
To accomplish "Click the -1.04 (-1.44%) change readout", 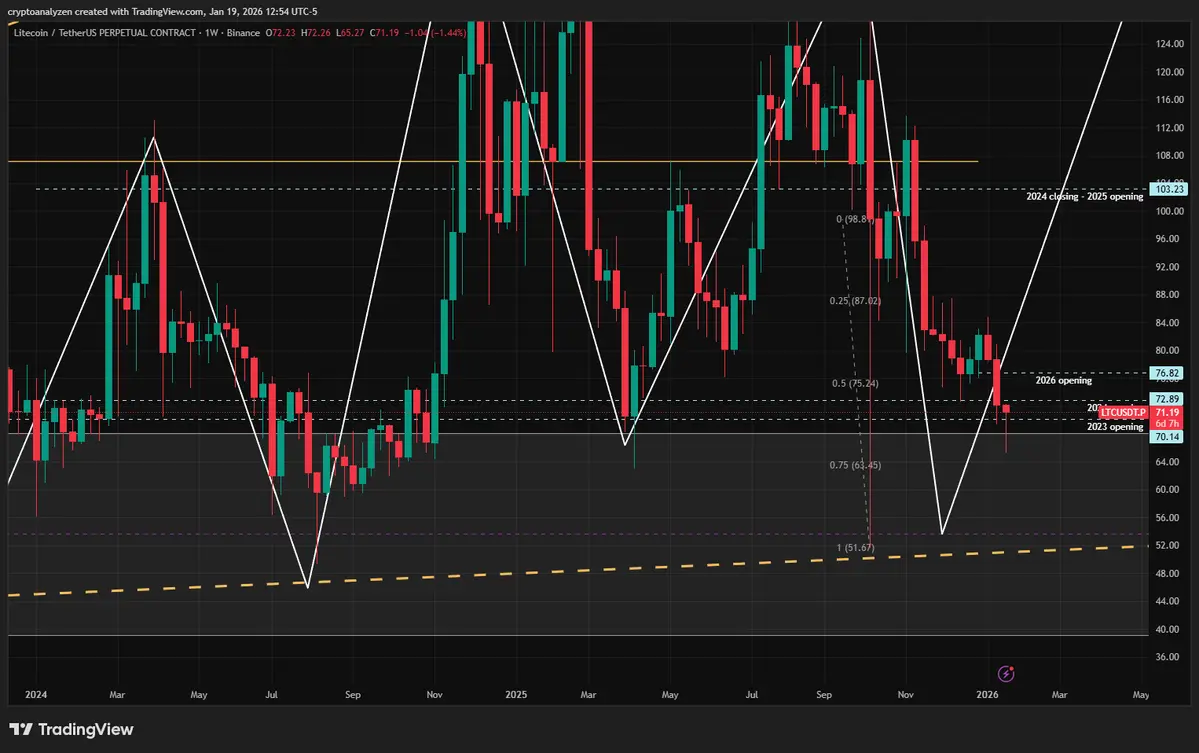I will 434,33.
